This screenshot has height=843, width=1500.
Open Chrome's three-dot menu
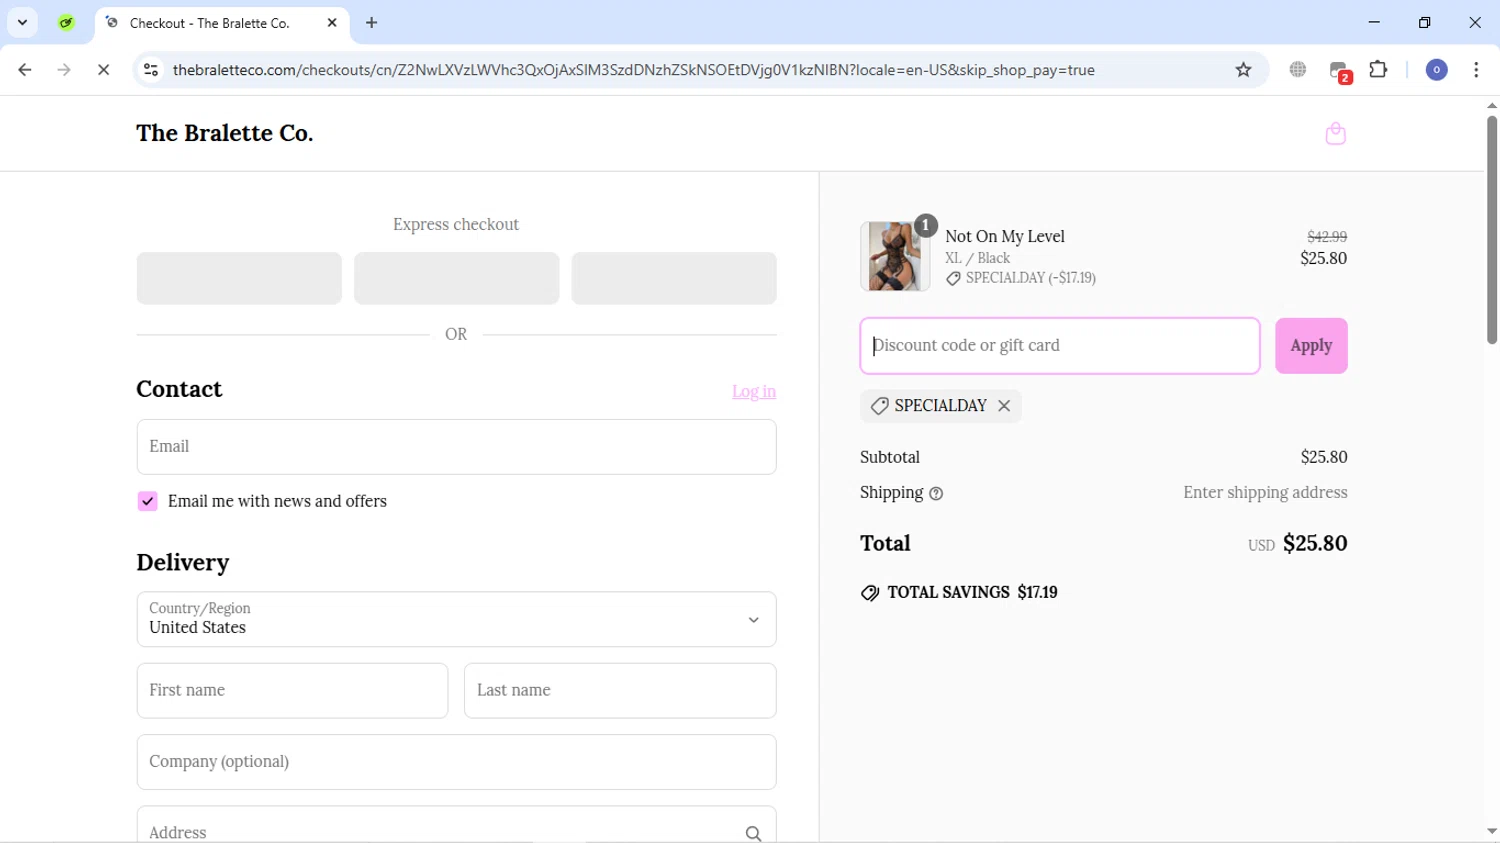coord(1476,70)
